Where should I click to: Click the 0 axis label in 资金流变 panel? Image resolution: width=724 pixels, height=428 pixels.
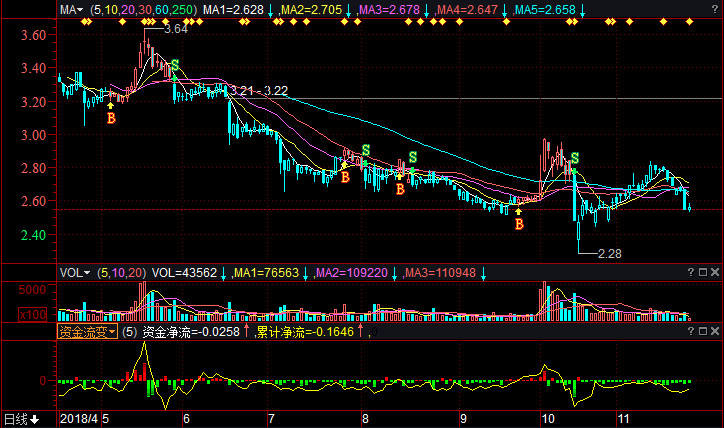coord(43,381)
